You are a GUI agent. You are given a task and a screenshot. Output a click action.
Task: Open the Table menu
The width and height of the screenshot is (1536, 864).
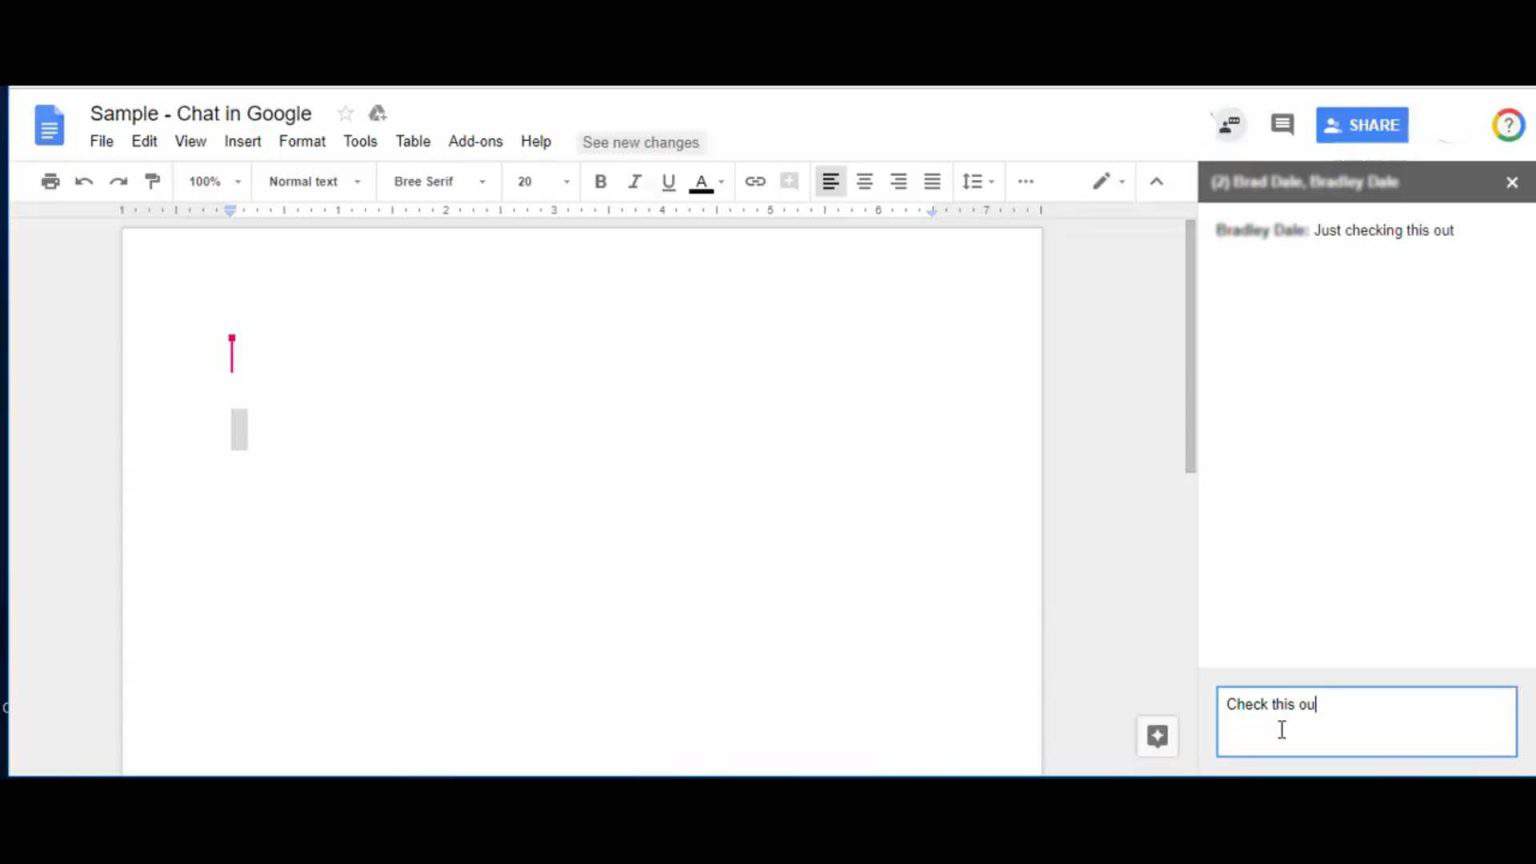(412, 141)
